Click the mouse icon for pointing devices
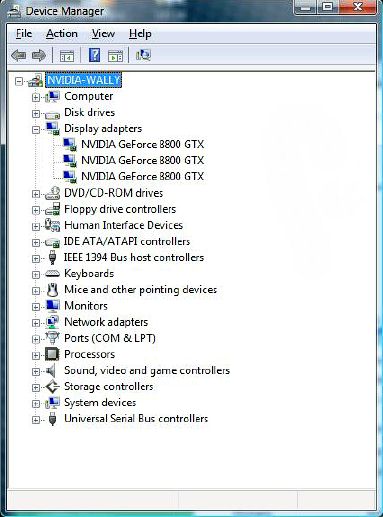 pos(52,290)
